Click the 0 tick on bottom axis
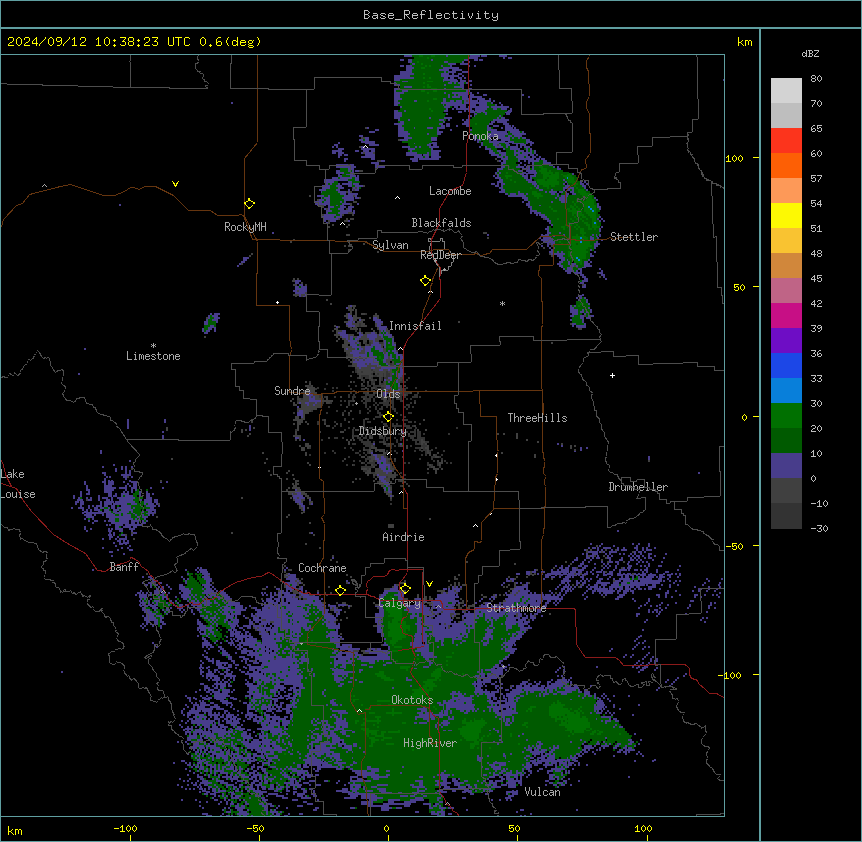The image size is (862, 842). coord(386,828)
